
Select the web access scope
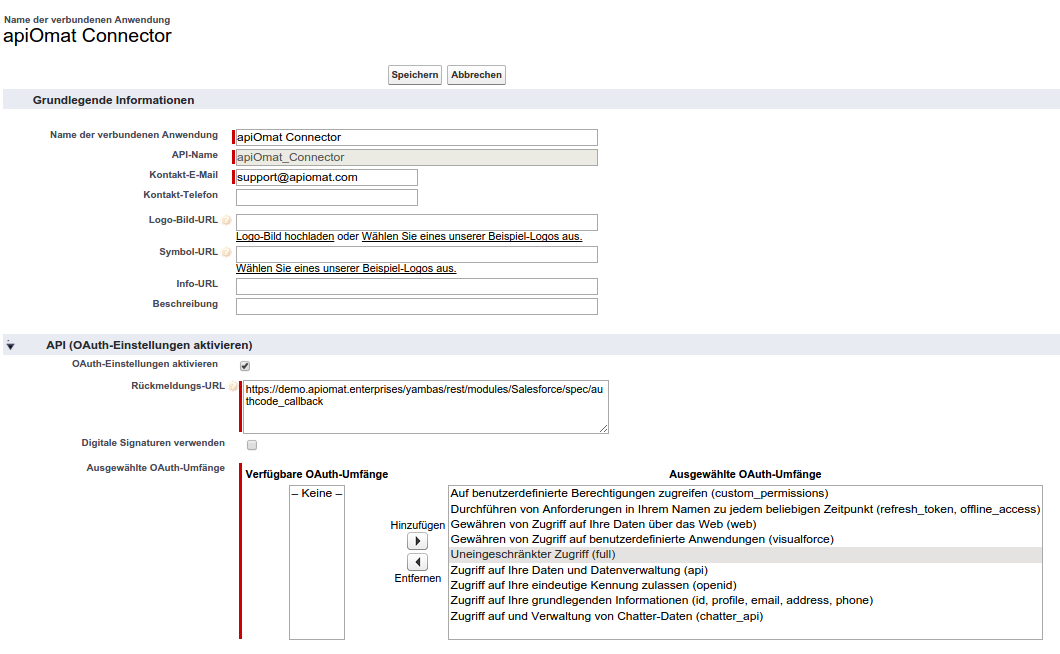tap(745, 524)
